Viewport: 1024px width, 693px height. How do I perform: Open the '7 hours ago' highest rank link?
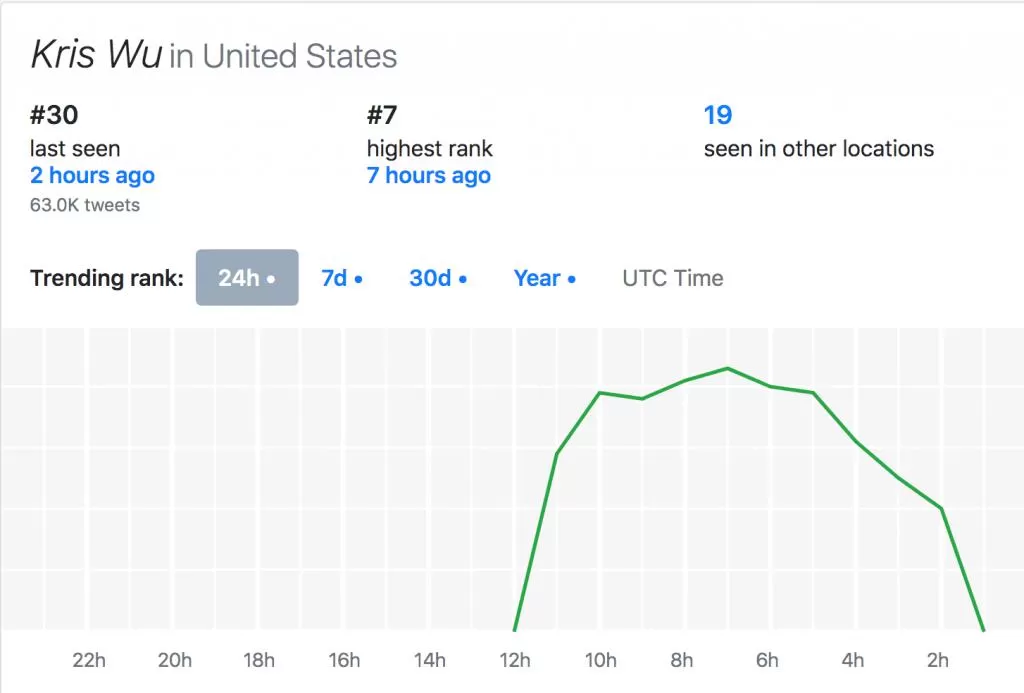pyautogui.click(x=428, y=175)
